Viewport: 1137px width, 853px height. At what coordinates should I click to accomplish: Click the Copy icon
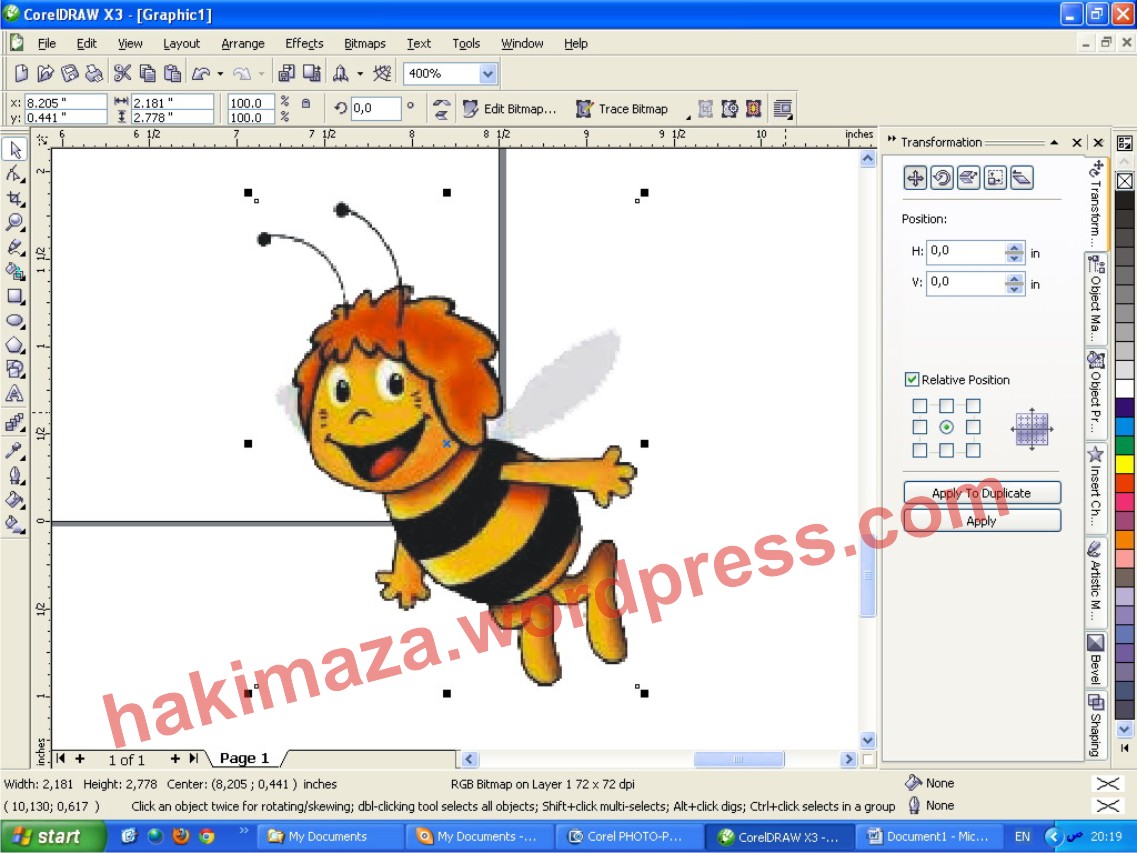tap(147, 73)
